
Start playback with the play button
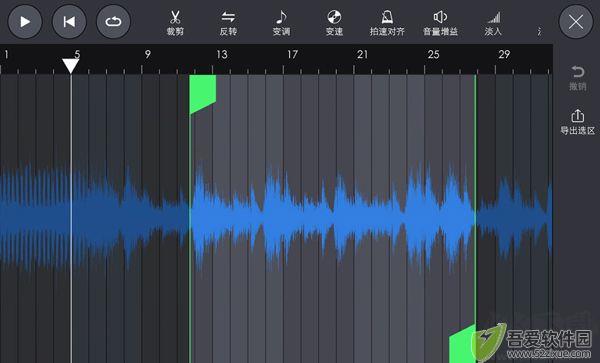[x=25, y=22]
